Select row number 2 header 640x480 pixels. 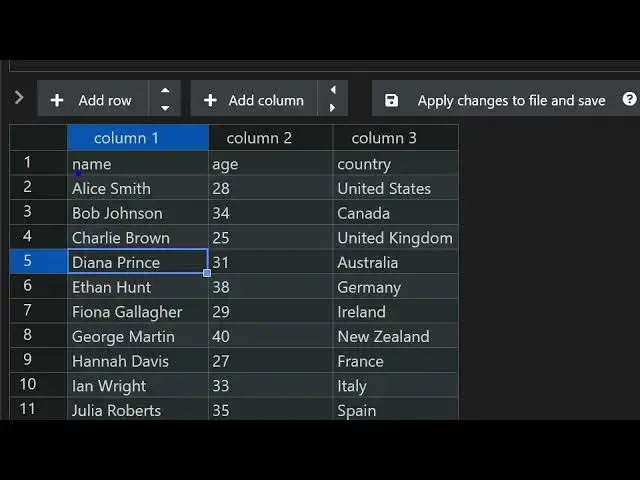pyautogui.click(x=38, y=187)
